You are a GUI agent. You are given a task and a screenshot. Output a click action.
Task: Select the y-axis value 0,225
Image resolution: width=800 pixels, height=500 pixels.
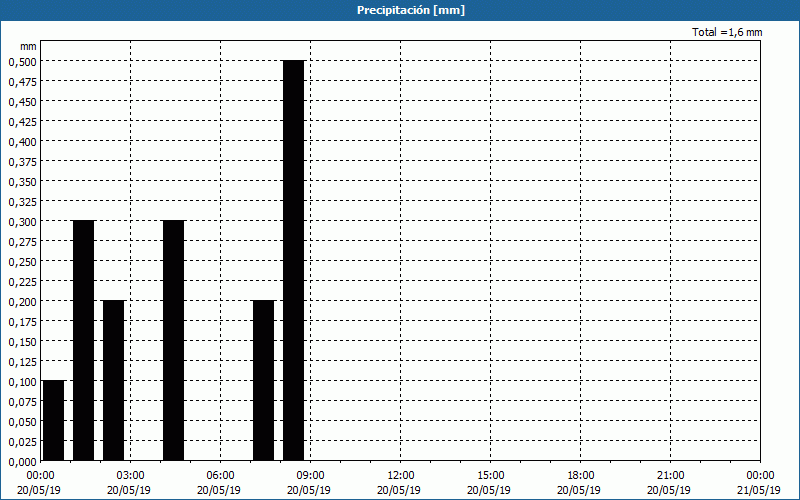pos(22,282)
